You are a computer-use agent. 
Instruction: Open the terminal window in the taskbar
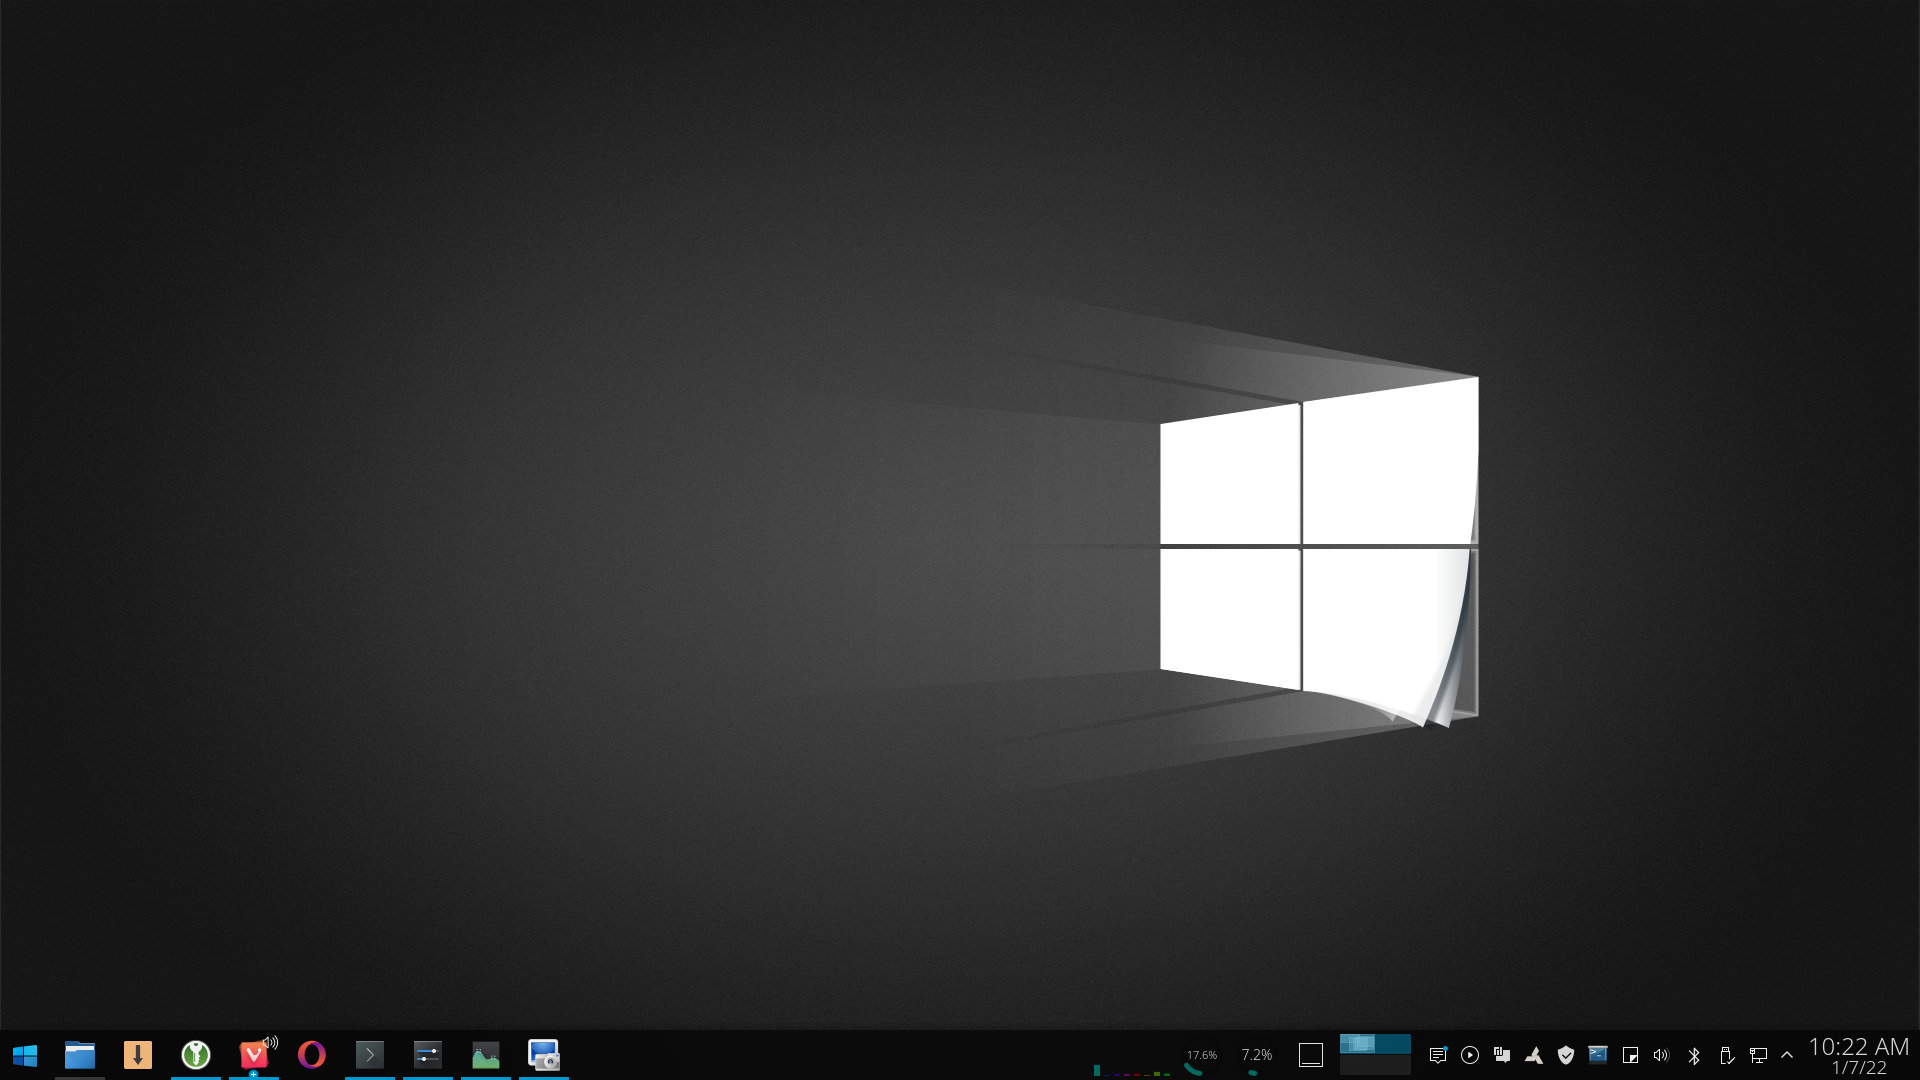coord(370,1055)
